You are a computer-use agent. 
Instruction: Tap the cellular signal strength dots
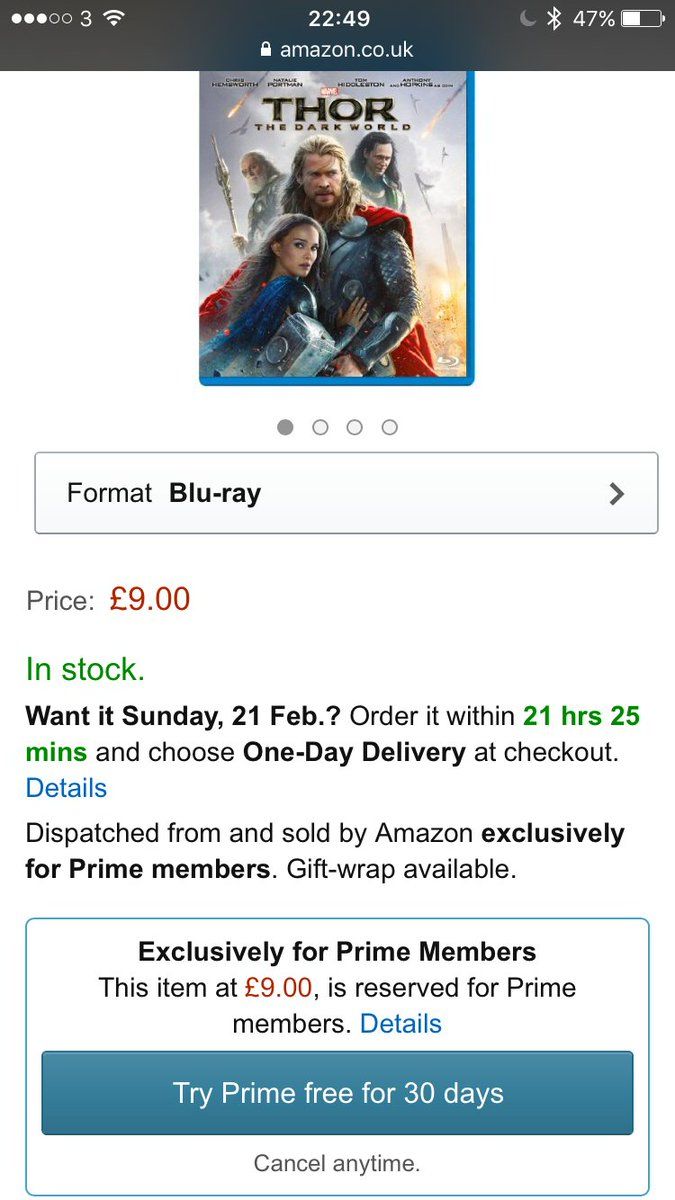41,19
